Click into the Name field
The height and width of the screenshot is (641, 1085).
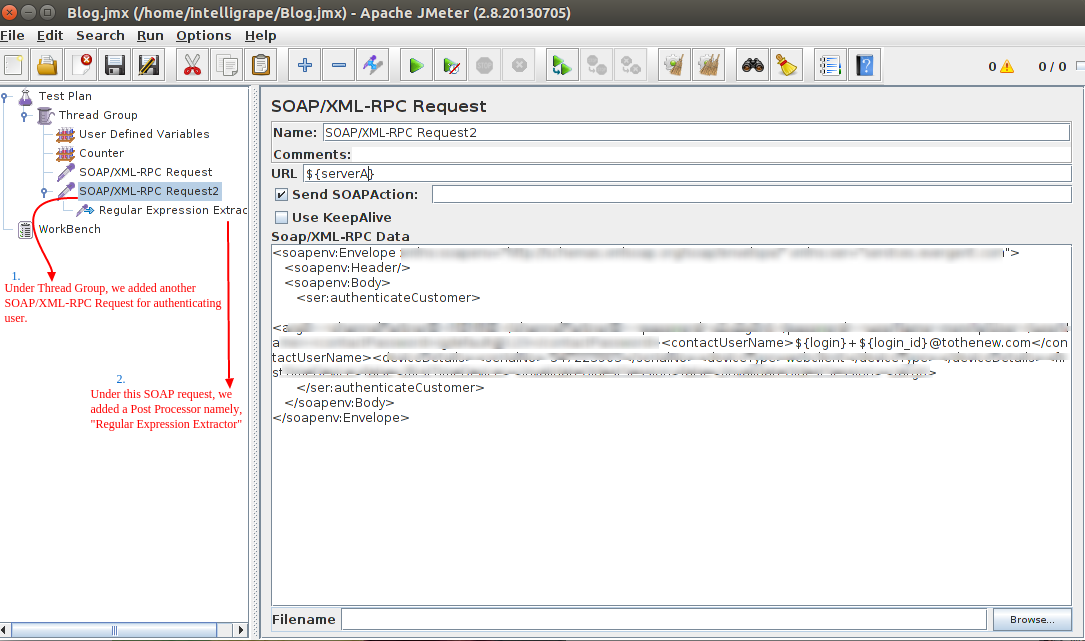pyautogui.click(x=696, y=132)
